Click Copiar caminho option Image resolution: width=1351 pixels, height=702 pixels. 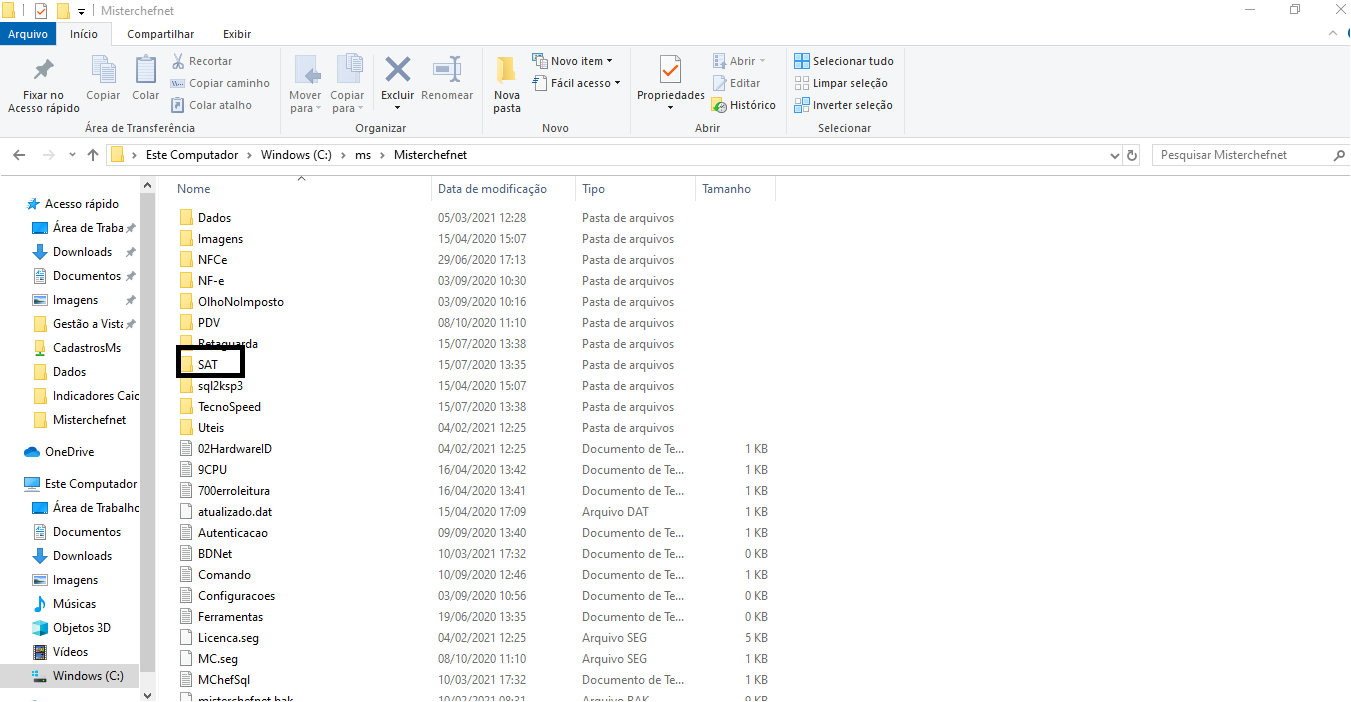220,83
